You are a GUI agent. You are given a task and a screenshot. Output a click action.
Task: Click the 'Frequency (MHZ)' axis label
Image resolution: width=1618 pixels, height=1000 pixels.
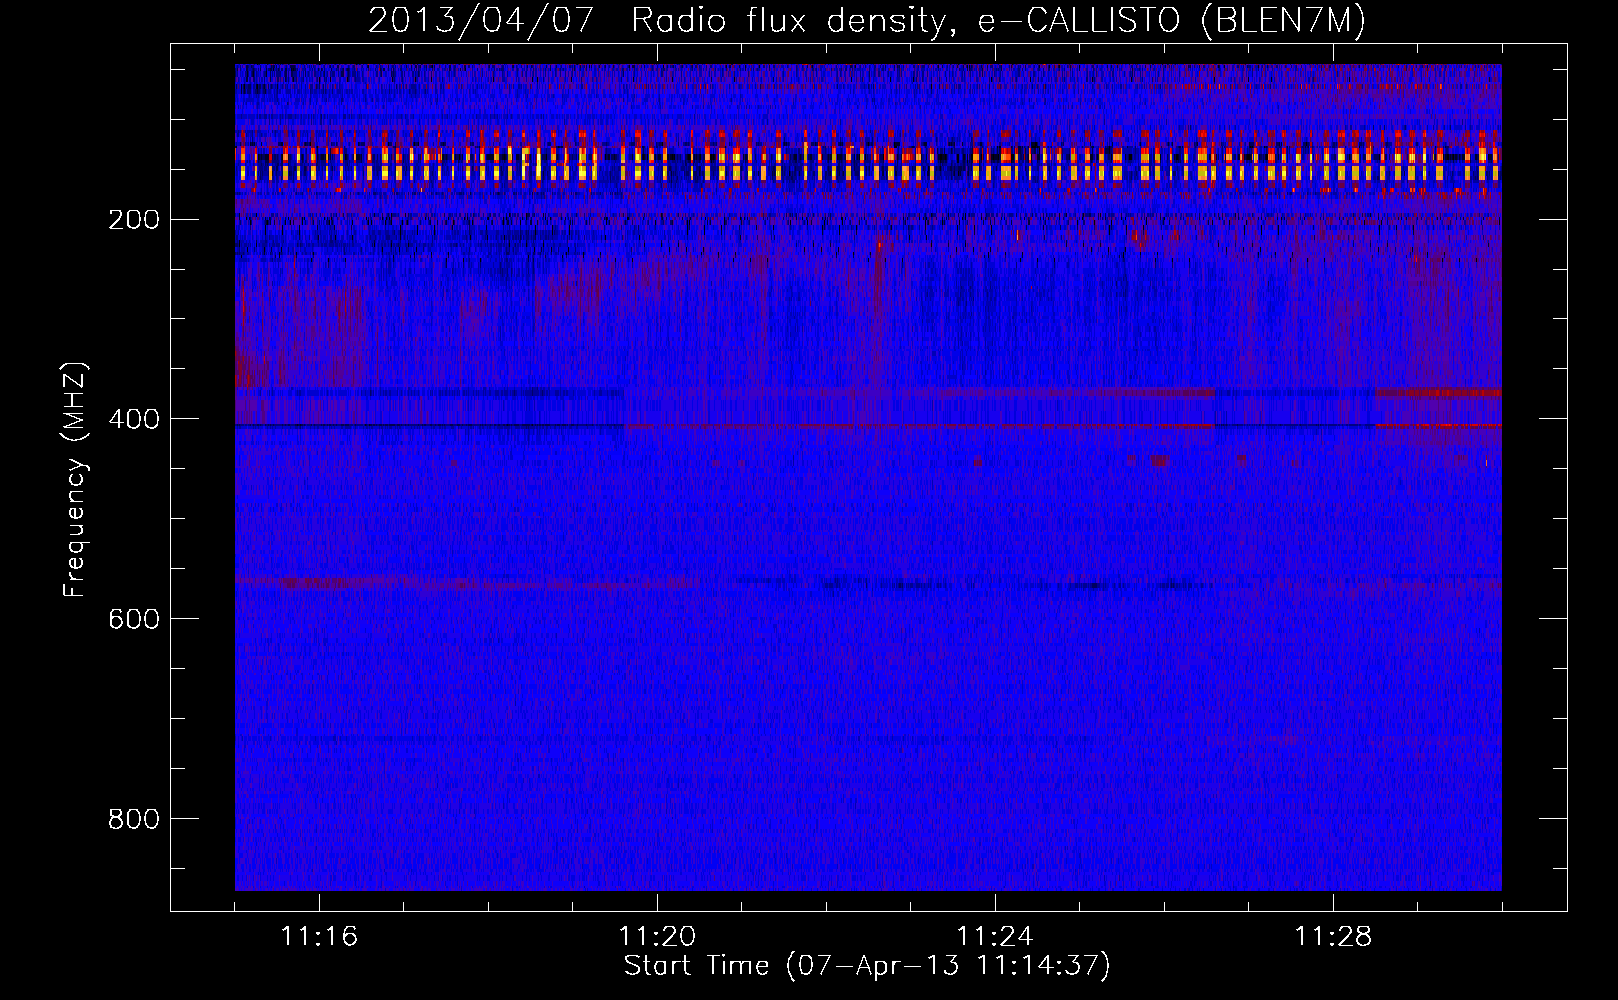point(75,479)
